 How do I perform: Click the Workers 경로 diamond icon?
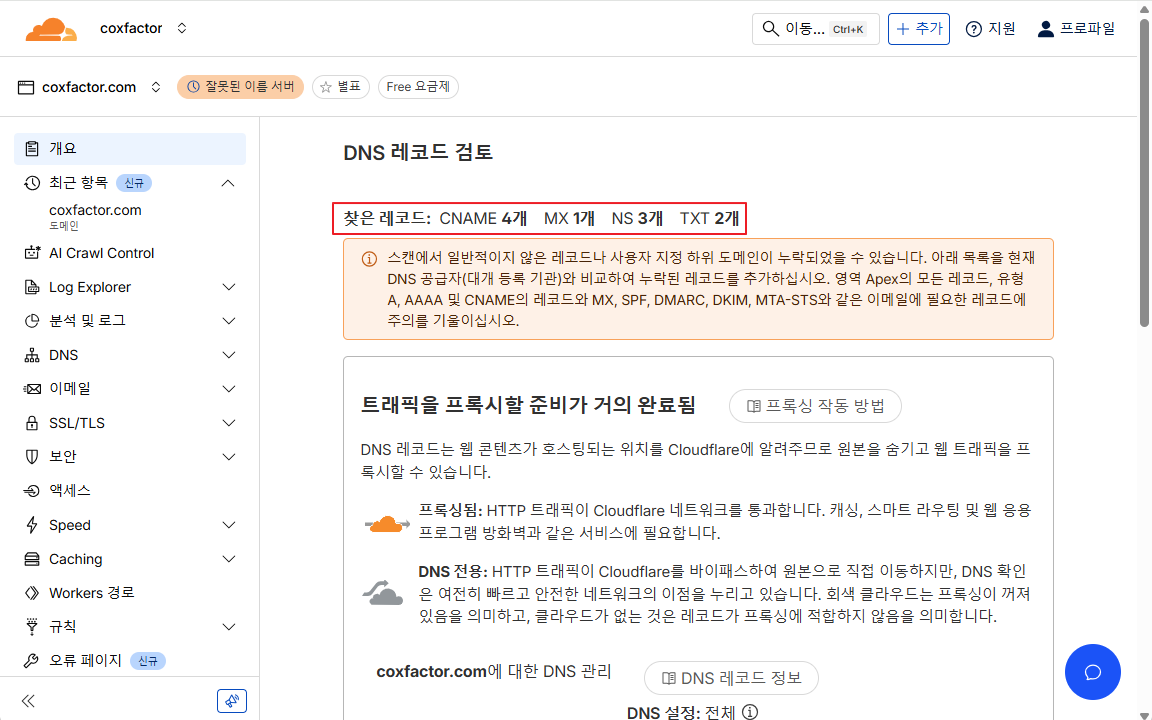[32, 593]
